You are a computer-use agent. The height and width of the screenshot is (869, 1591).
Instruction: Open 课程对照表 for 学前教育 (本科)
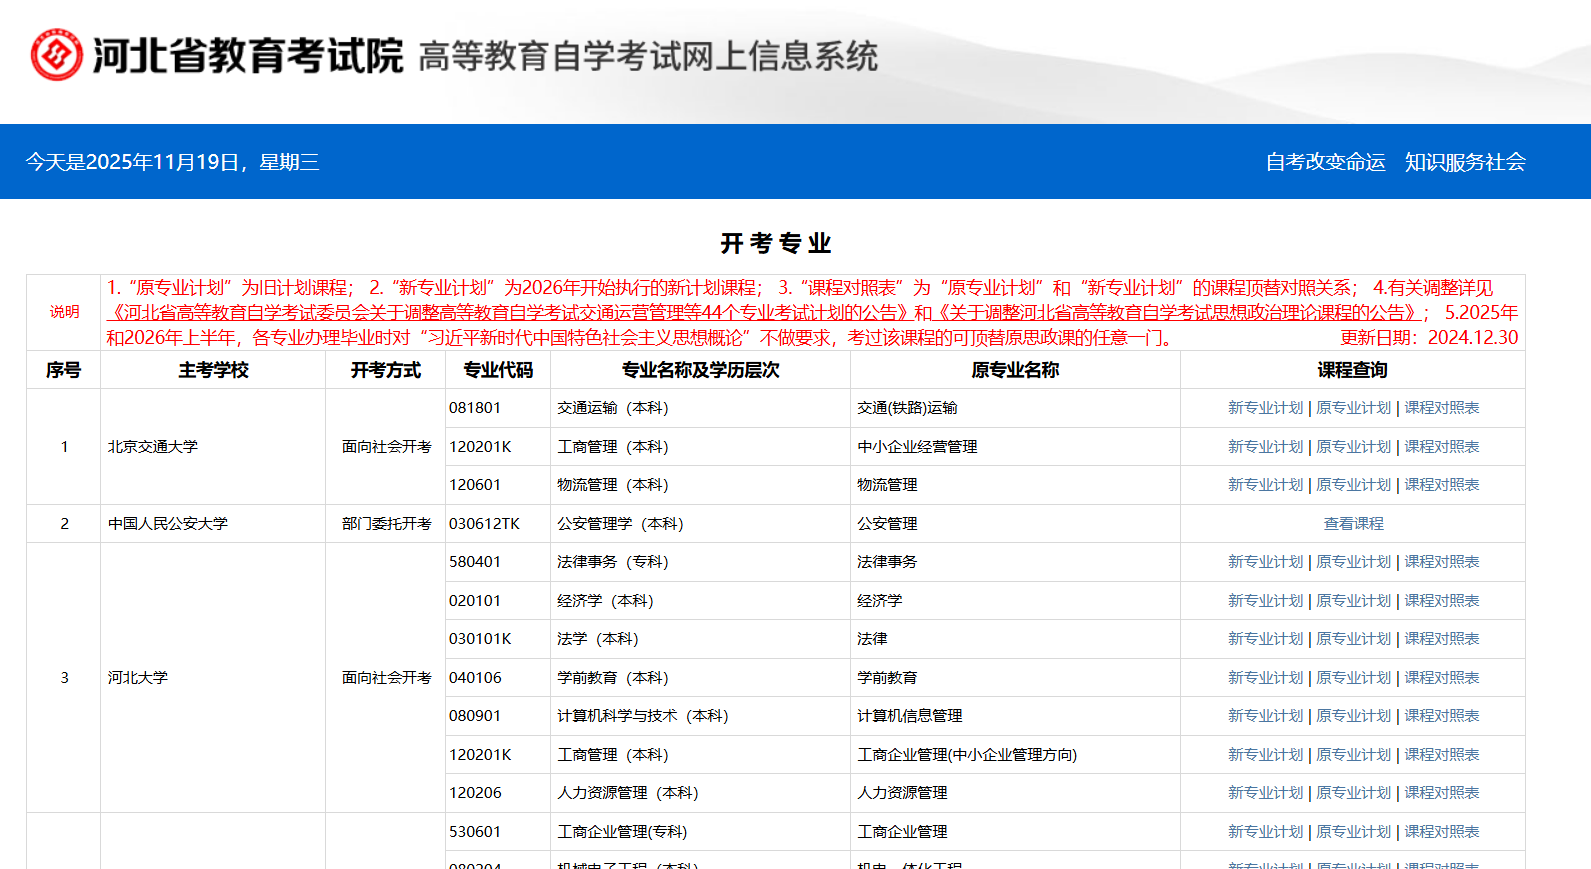pyautogui.click(x=1441, y=678)
